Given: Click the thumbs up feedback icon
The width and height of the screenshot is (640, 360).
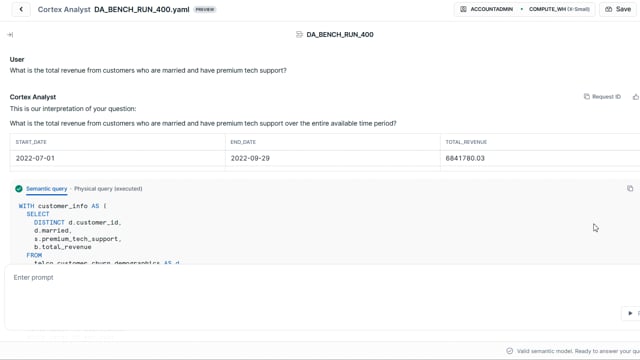Looking at the screenshot, I should 636,97.
